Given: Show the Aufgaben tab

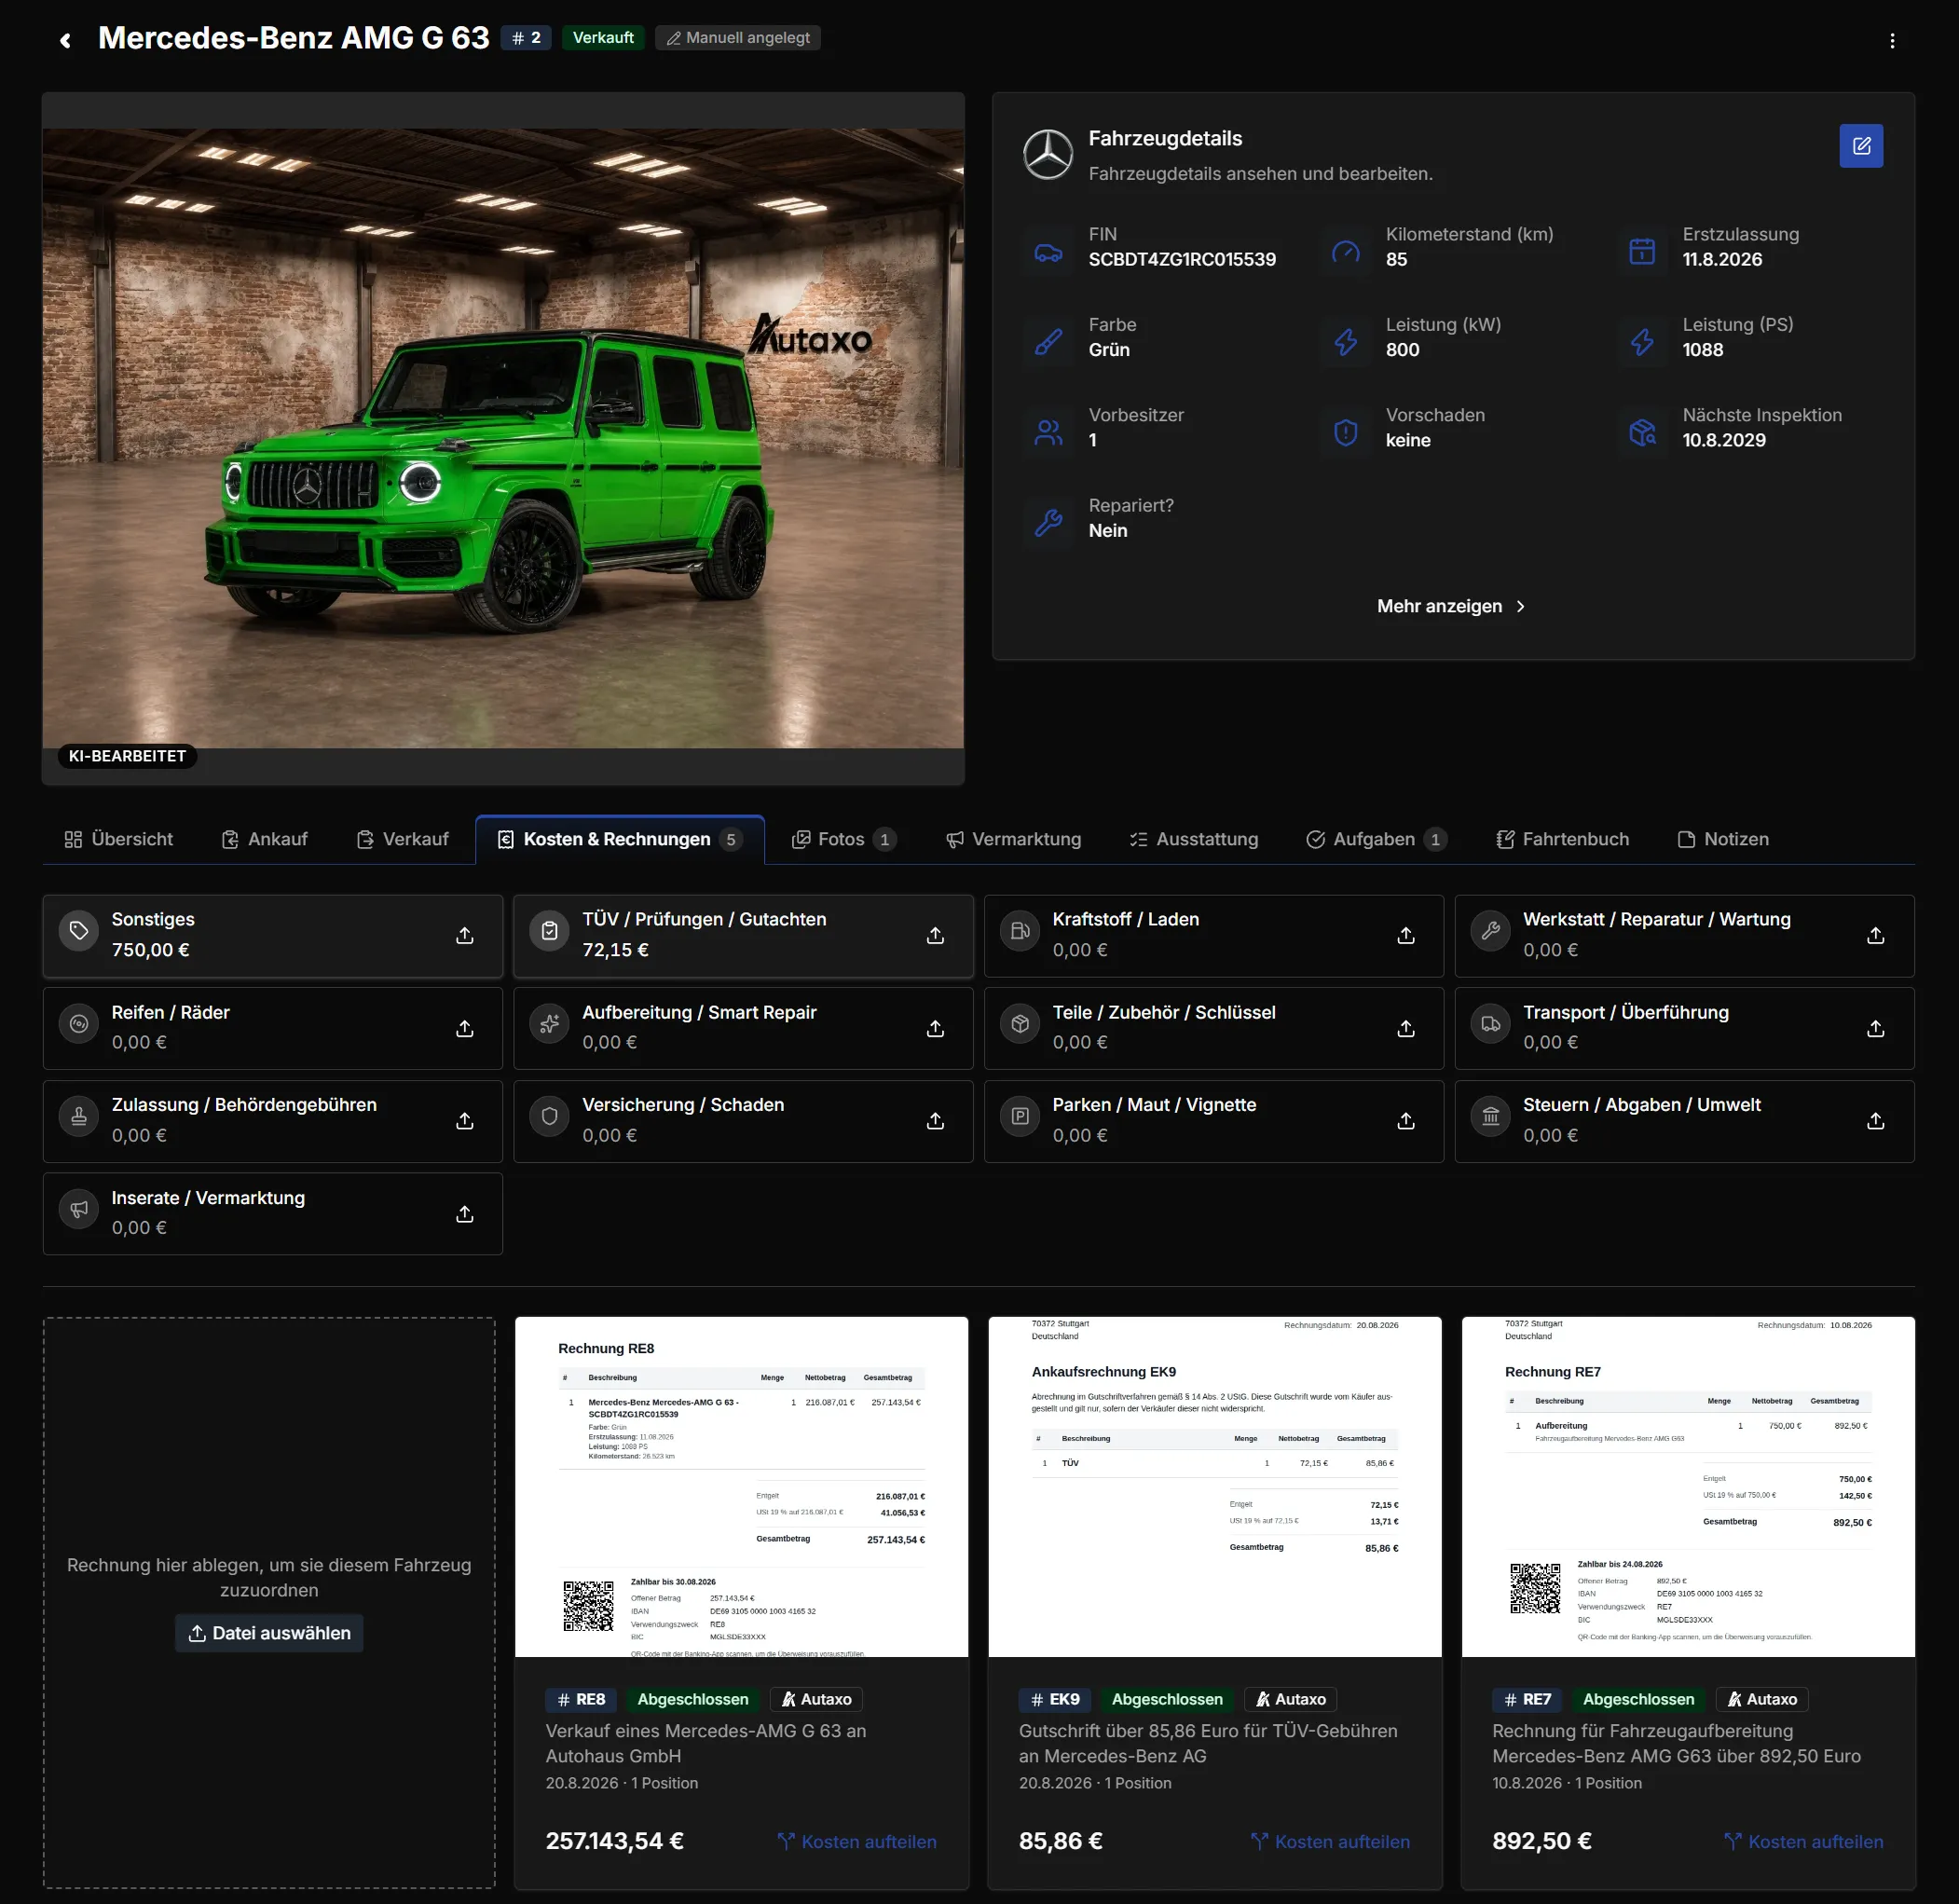Looking at the screenshot, I should pos(1376,839).
